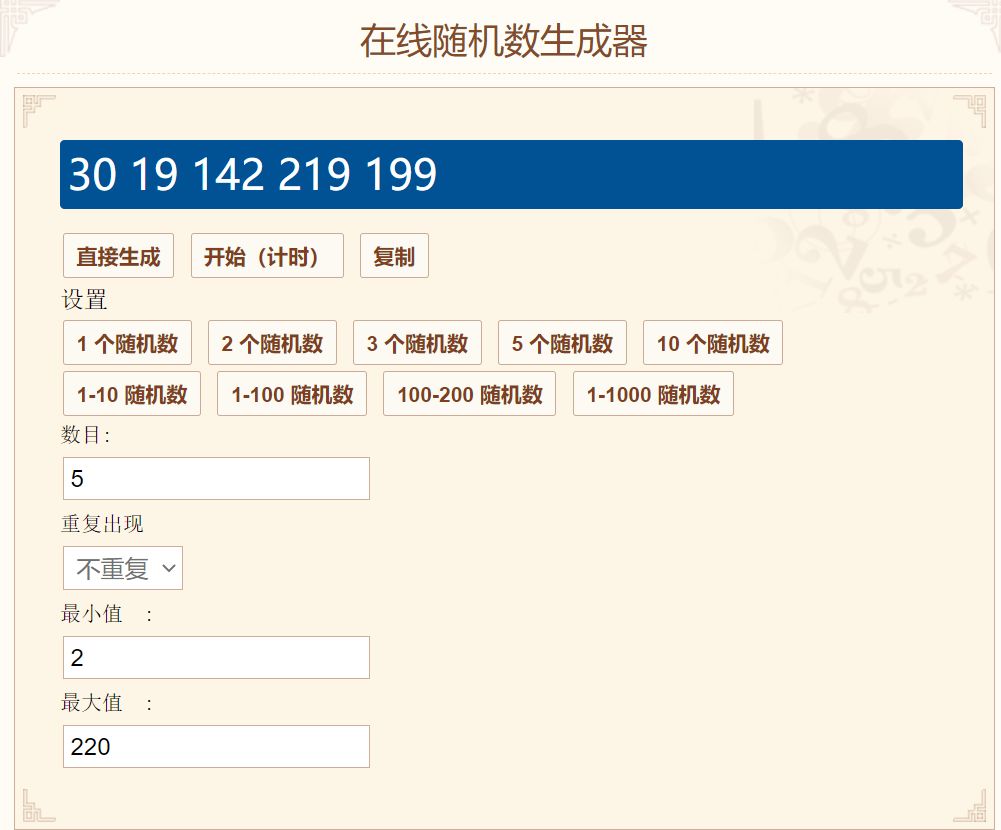Viewport: 1001px width, 830px height.
Task: Click the 在线随机数生成器 page title
Action: click(503, 41)
